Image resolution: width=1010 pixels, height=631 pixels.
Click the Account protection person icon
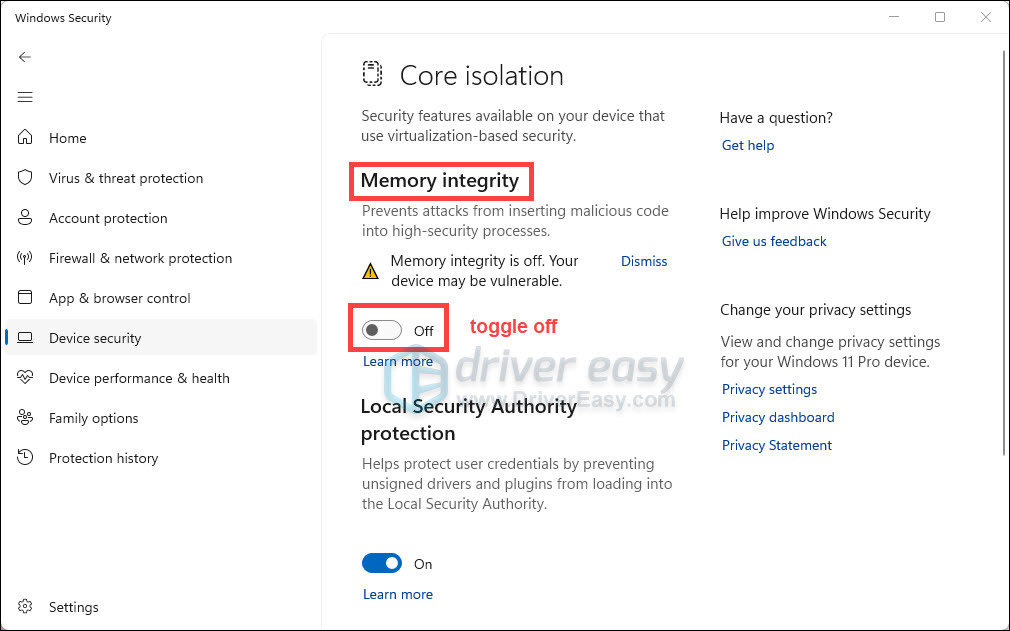click(25, 218)
